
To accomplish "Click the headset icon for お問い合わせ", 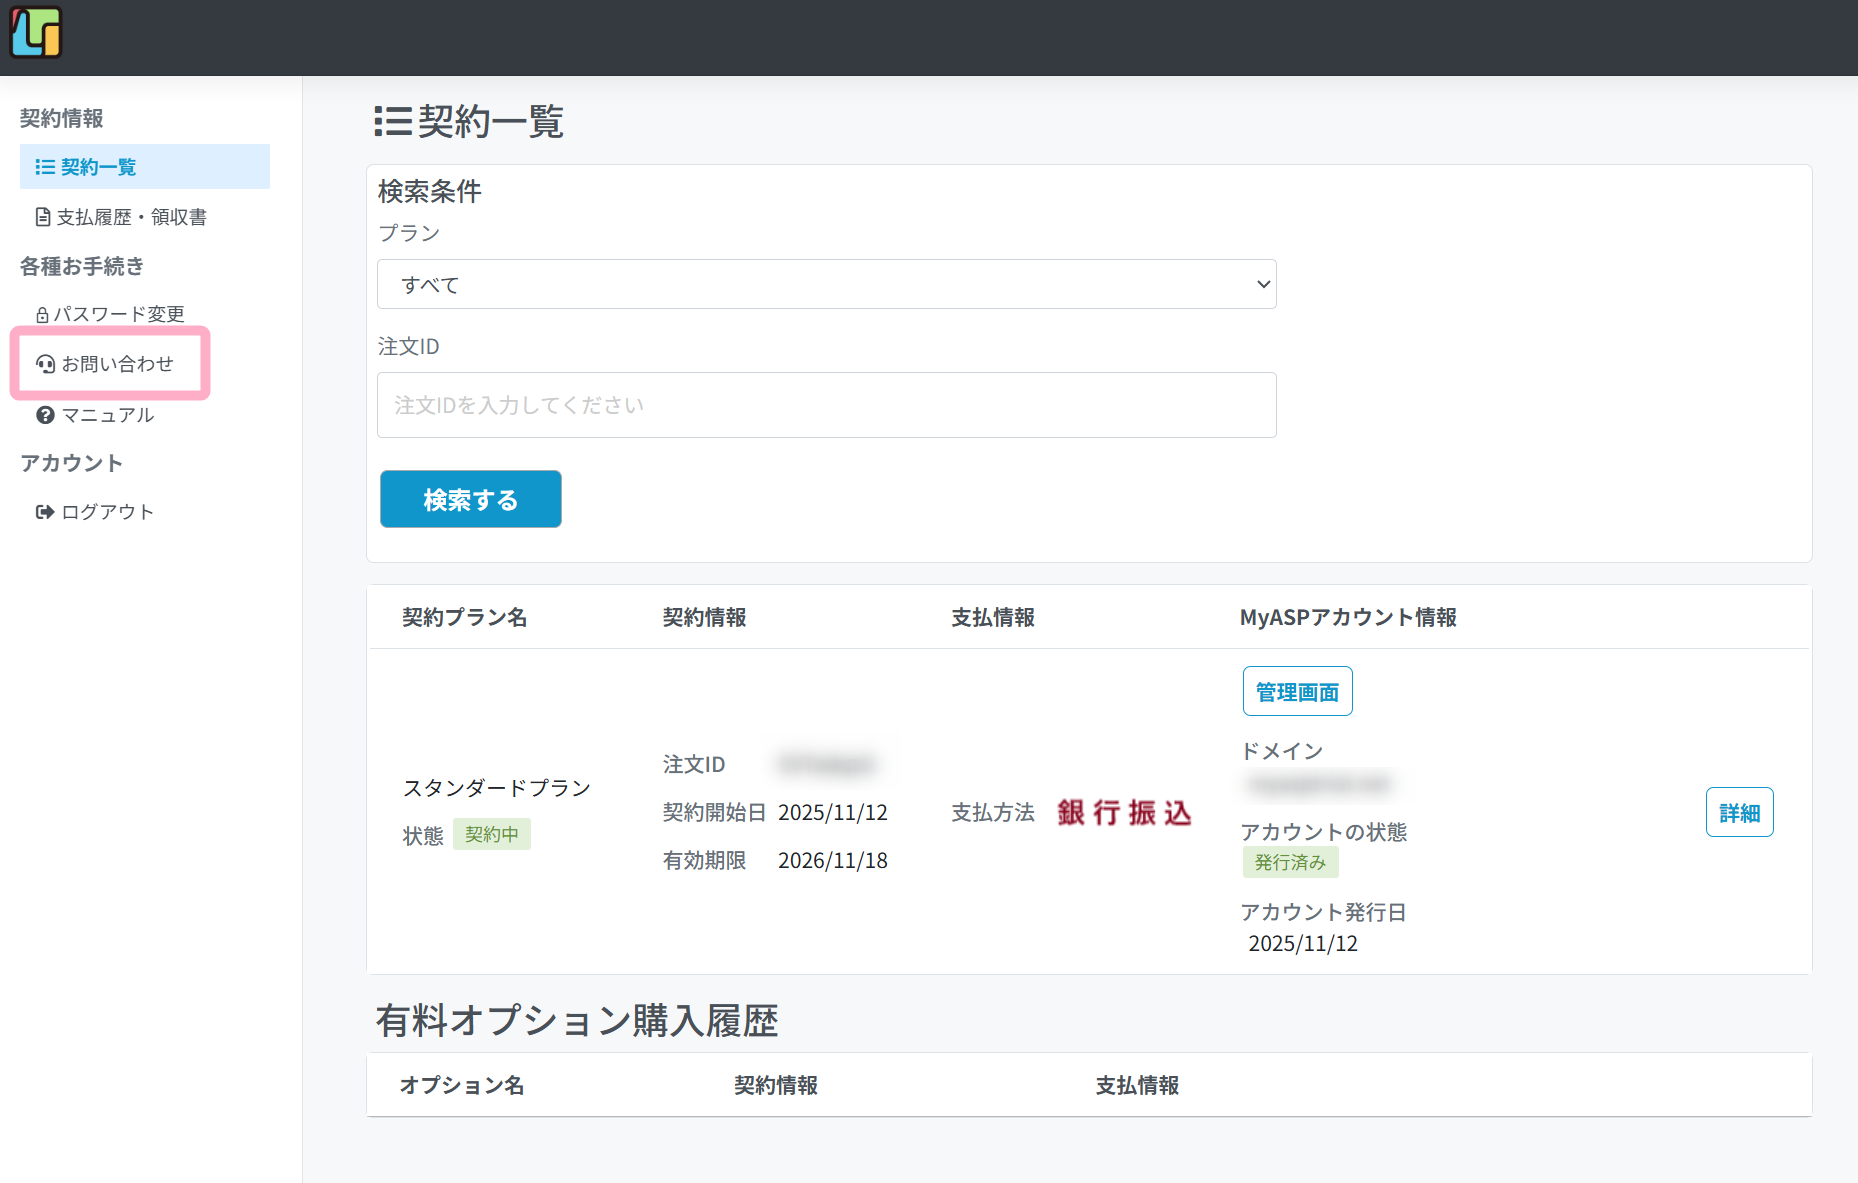I will 45,364.
